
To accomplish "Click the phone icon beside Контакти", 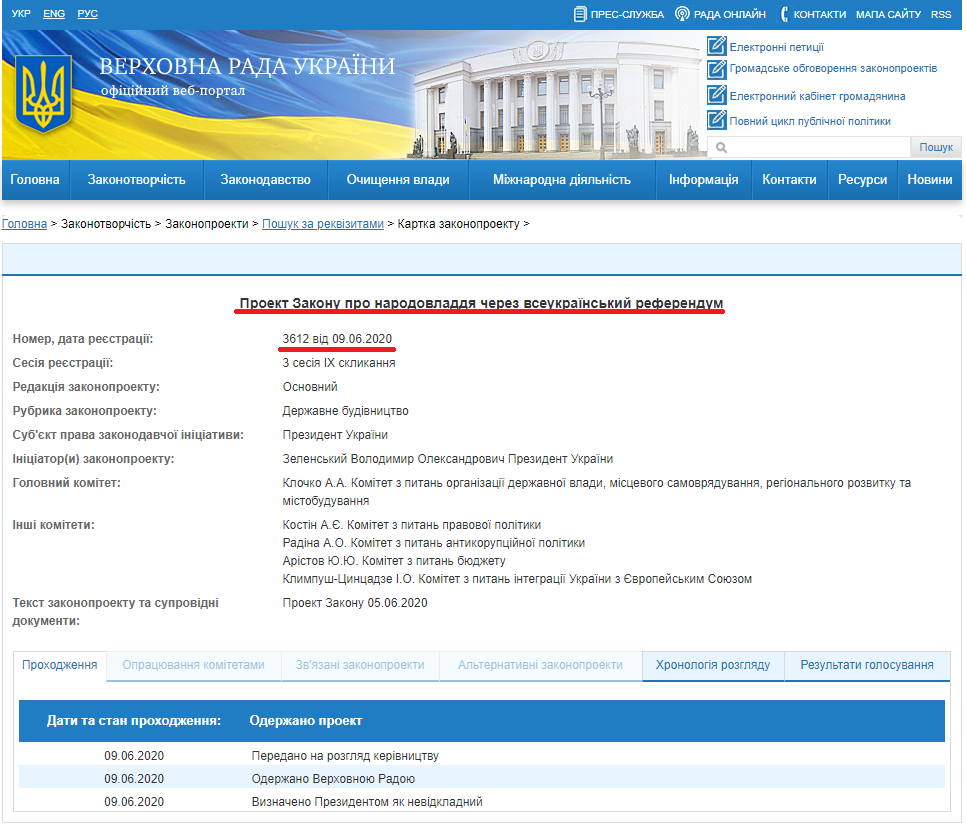I will pyautogui.click(x=784, y=14).
